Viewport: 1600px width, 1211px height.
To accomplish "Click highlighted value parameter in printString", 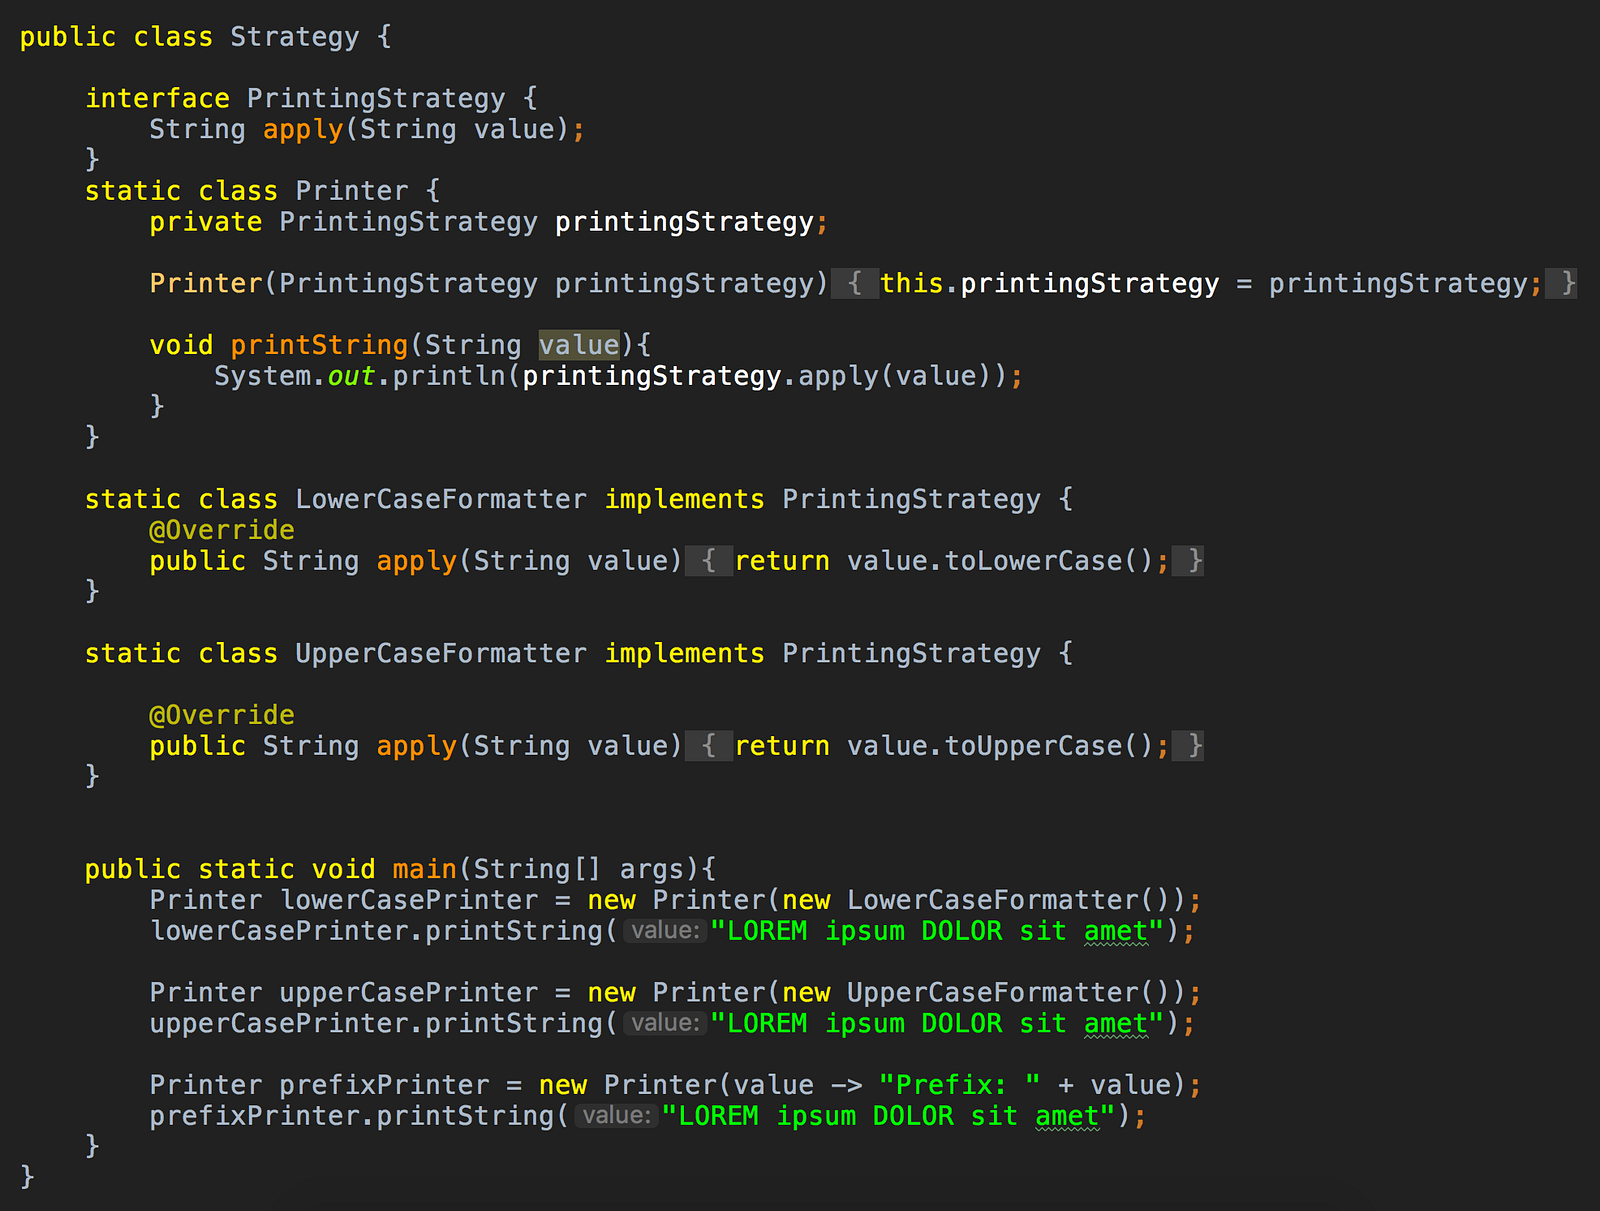I will pyautogui.click(x=579, y=345).
